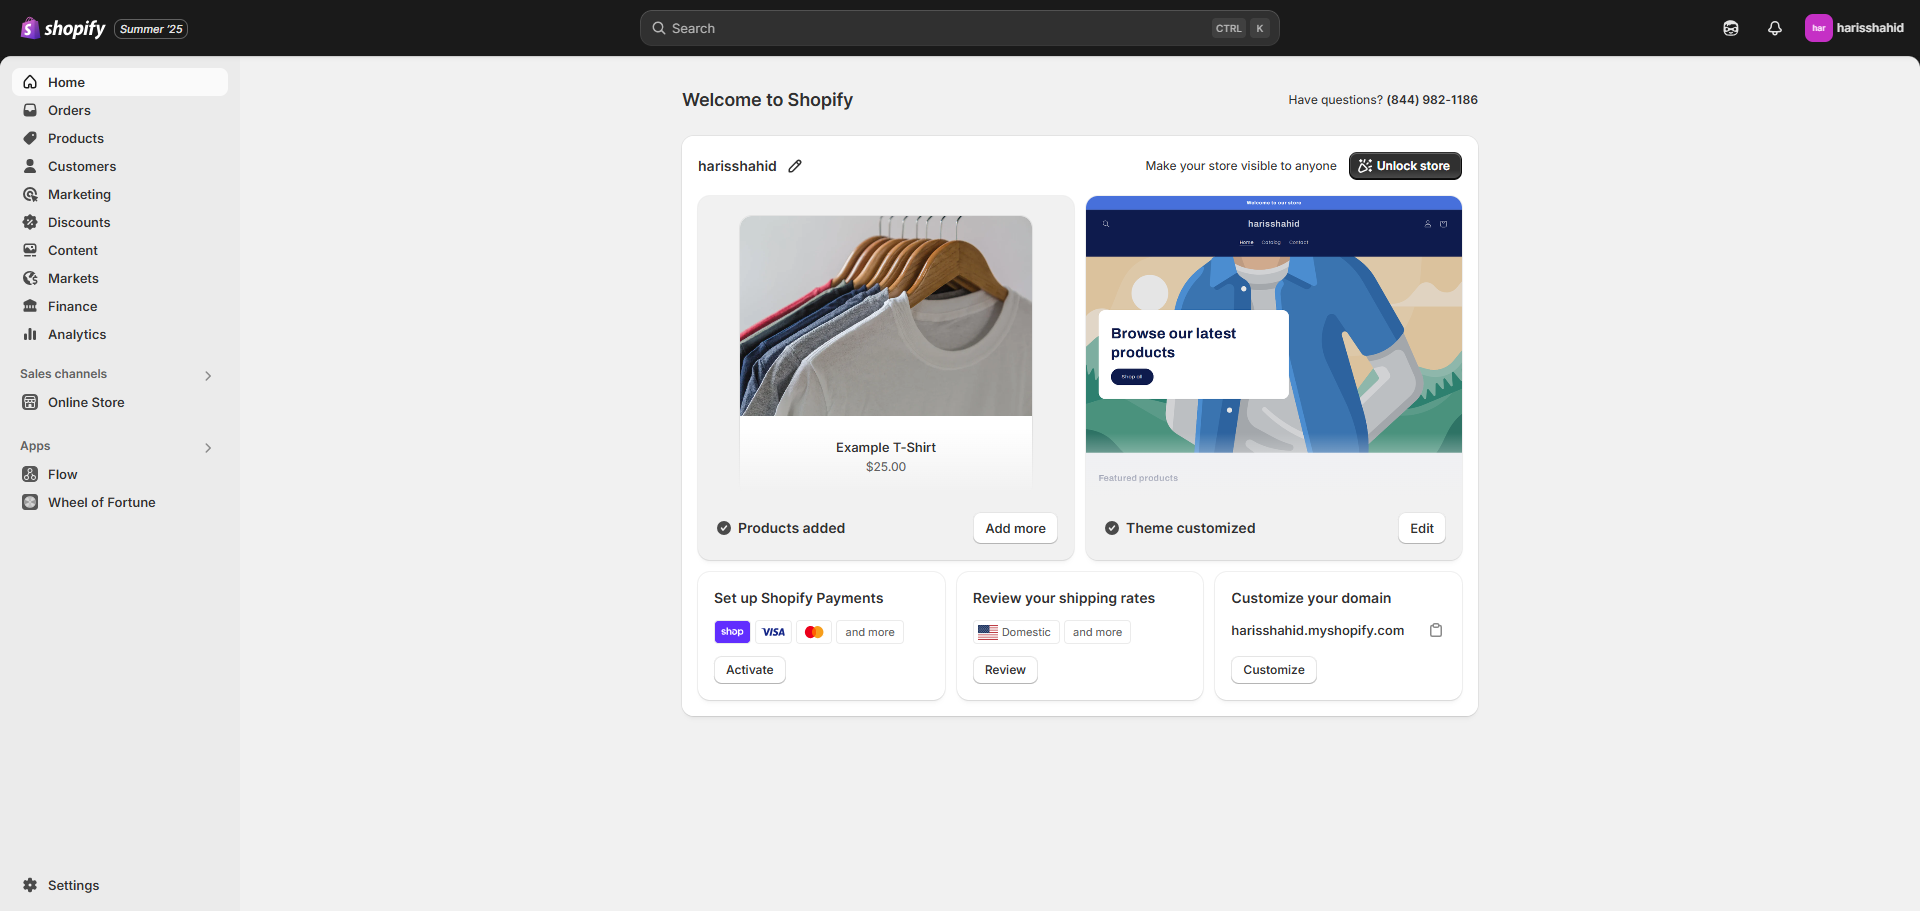Image resolution: width=1920 pixels, height=911 pixels.
Task: Click the Unlock store button
Action: click(1405, 166)
